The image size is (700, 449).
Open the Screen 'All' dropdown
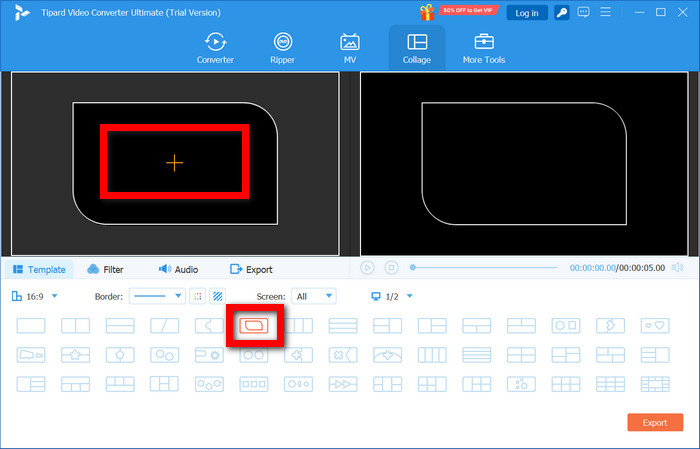313,296
